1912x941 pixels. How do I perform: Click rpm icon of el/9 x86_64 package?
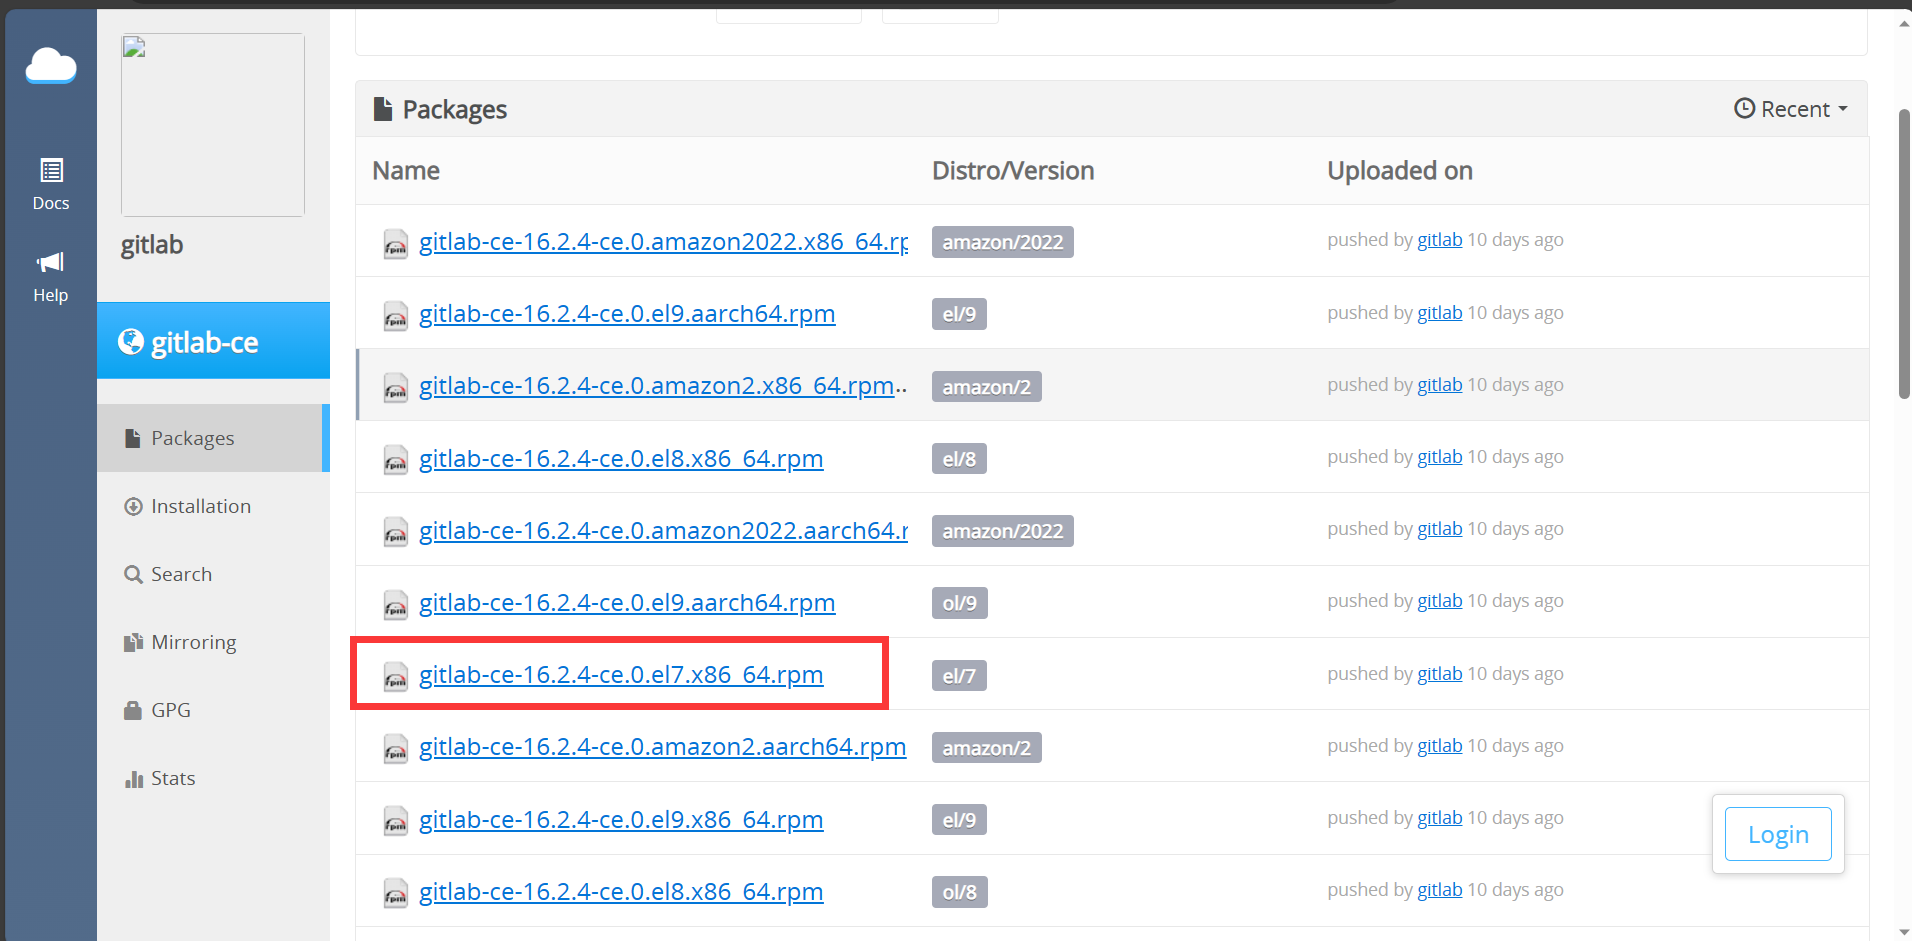[396, 821]
